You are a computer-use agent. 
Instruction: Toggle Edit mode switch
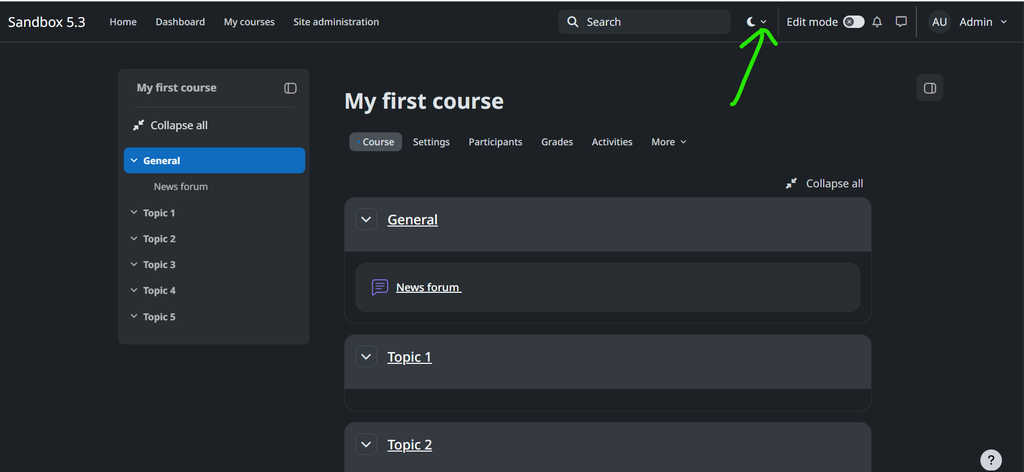click(x=854, y=22)
